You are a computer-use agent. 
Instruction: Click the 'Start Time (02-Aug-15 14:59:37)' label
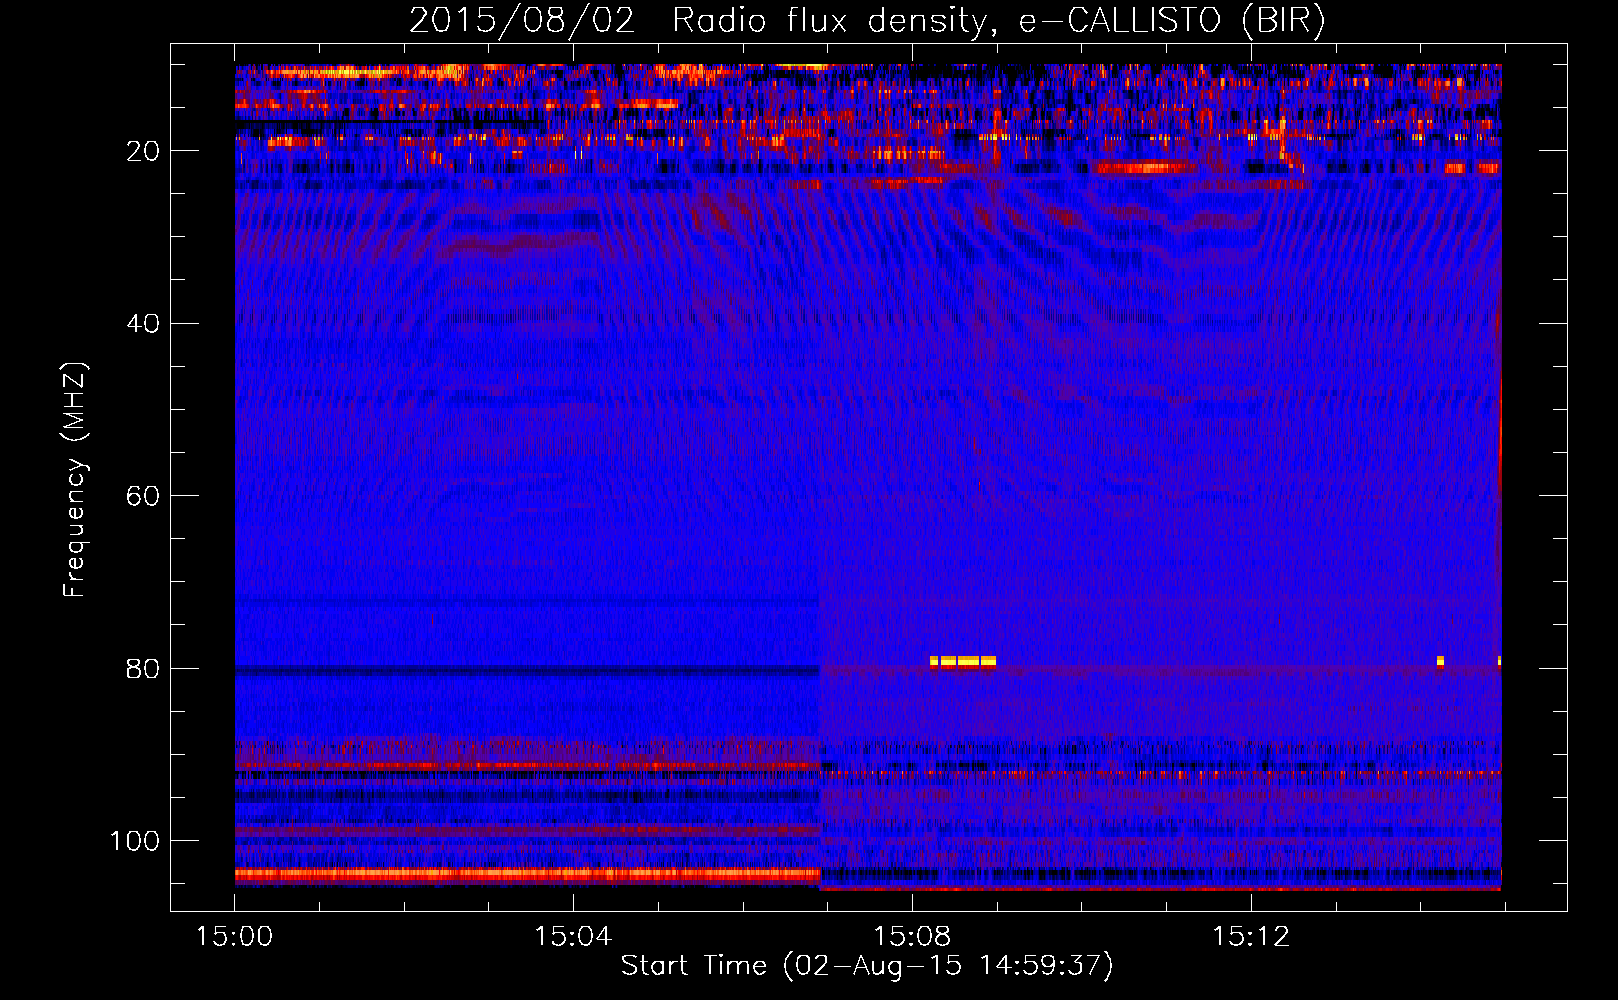point(866,966)
